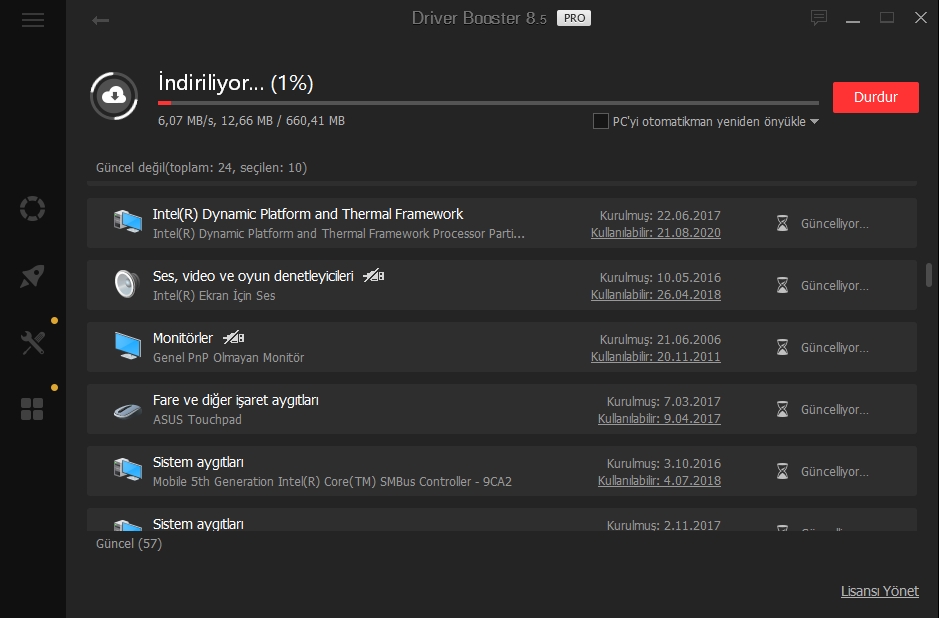Click Intel(R) Ekran İçin Ses description
The image size is (939, 618).
coord(214,295)
